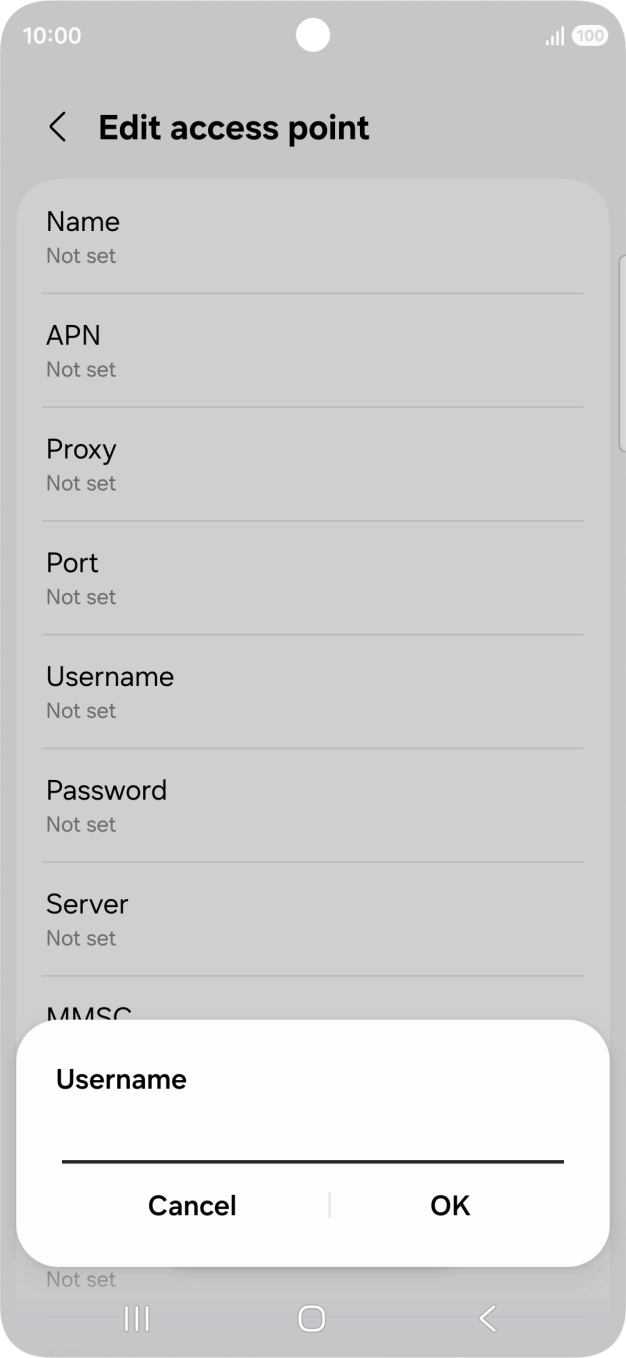Tap the Back navigation icon
626x1358 pixels.
[487, 1318]
